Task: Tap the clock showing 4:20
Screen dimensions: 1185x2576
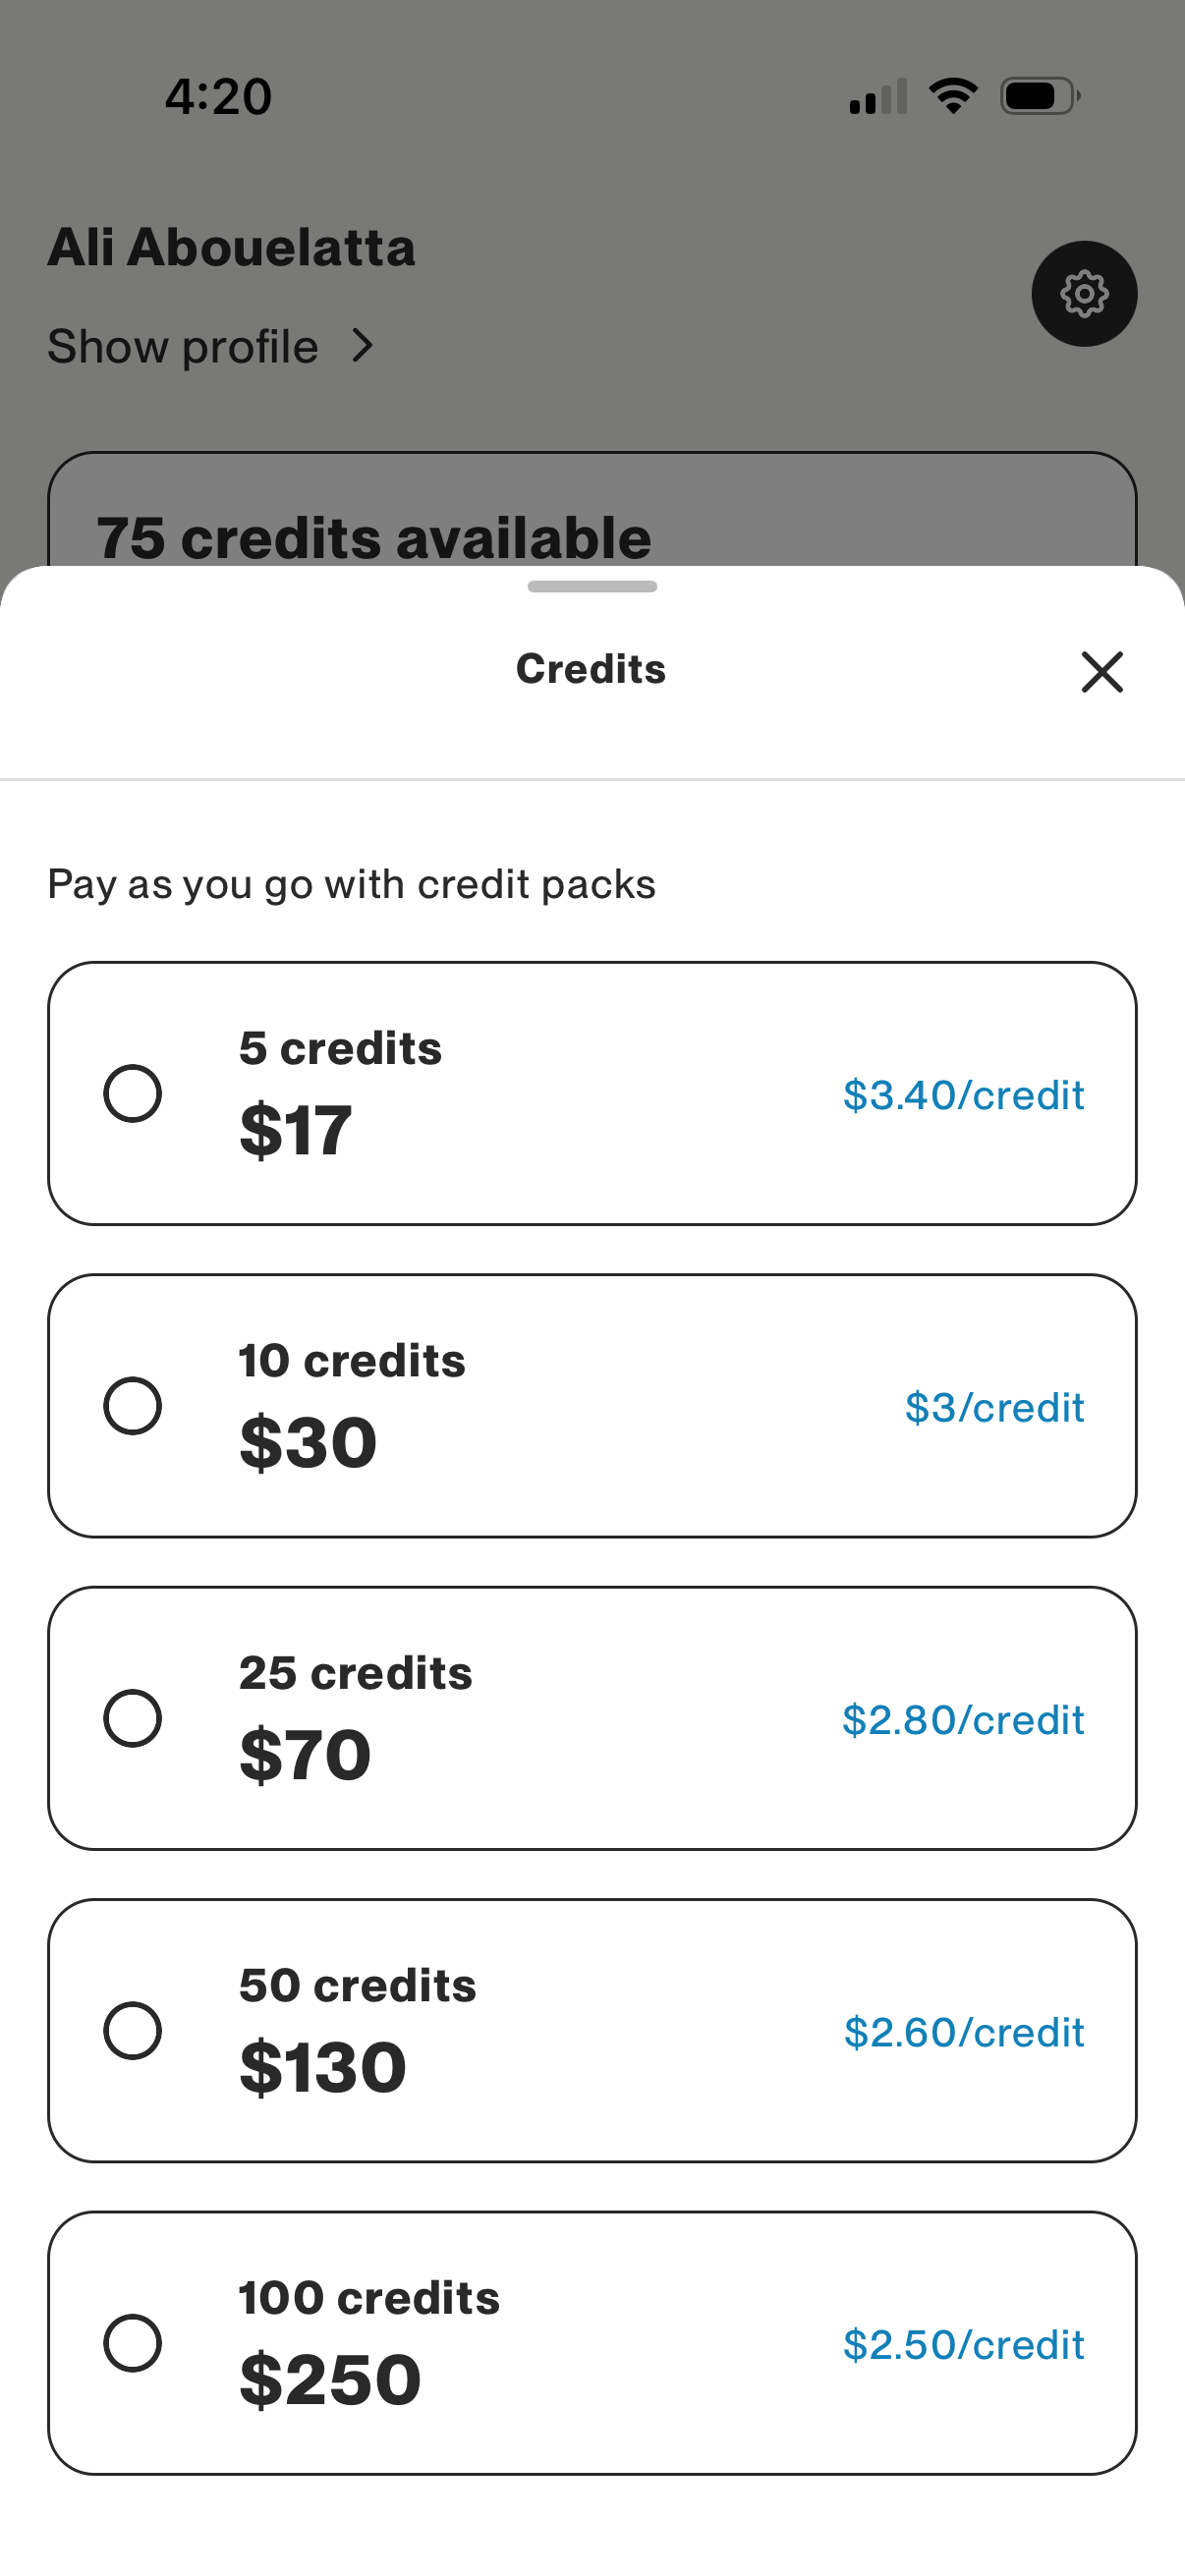Action: click(x=216, y=95)
